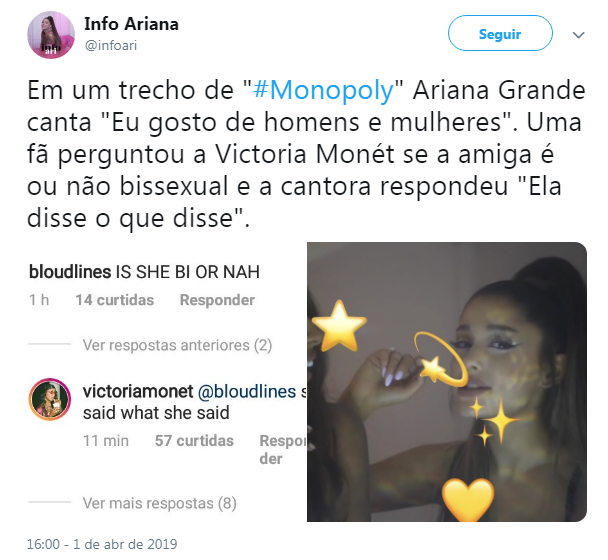608x560 pixels.
Task: Click Responder under victoriamonet reply
Action: [283, 449]
